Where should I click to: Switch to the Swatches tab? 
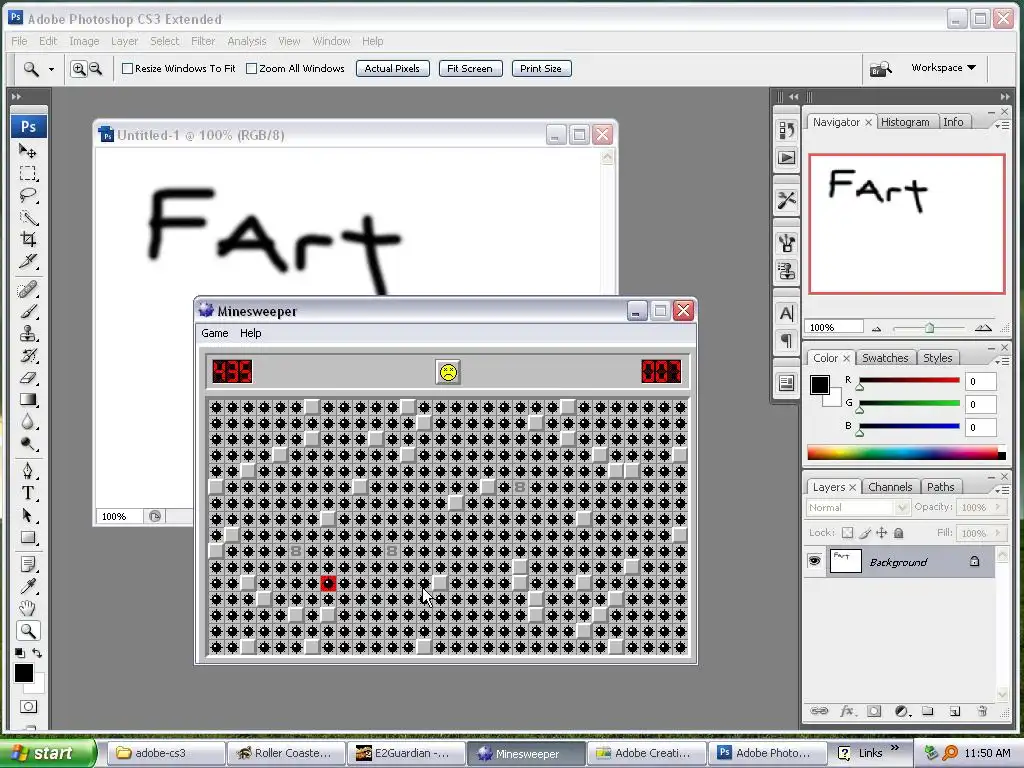[x=885, y=358]
